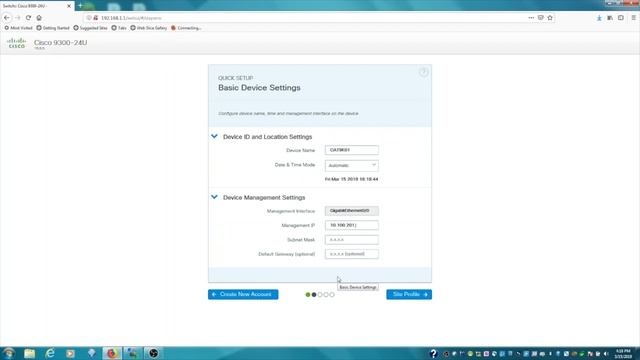This screenshot has height=360, width=640.
Task: Click the second dark wizard step dot
Action: tap(314, 295)
